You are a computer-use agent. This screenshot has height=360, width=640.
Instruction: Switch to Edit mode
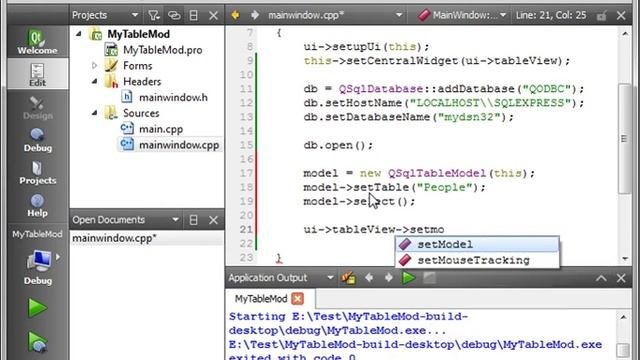click(x=38, y=74)
